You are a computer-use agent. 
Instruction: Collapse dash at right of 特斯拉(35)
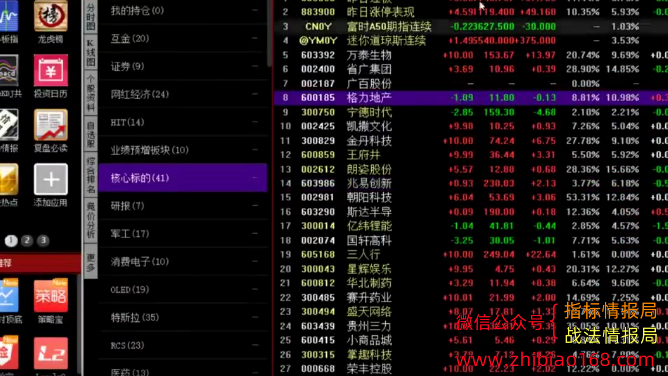click(x=254, y=317)
